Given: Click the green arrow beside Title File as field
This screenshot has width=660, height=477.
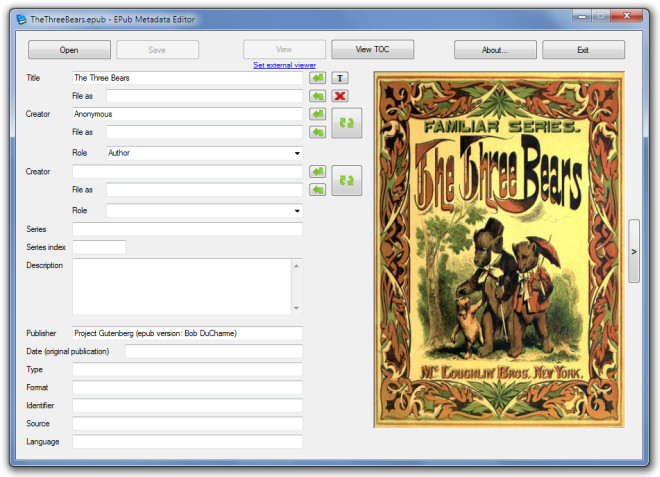Looking at the screenshot, I should (318, 96).
